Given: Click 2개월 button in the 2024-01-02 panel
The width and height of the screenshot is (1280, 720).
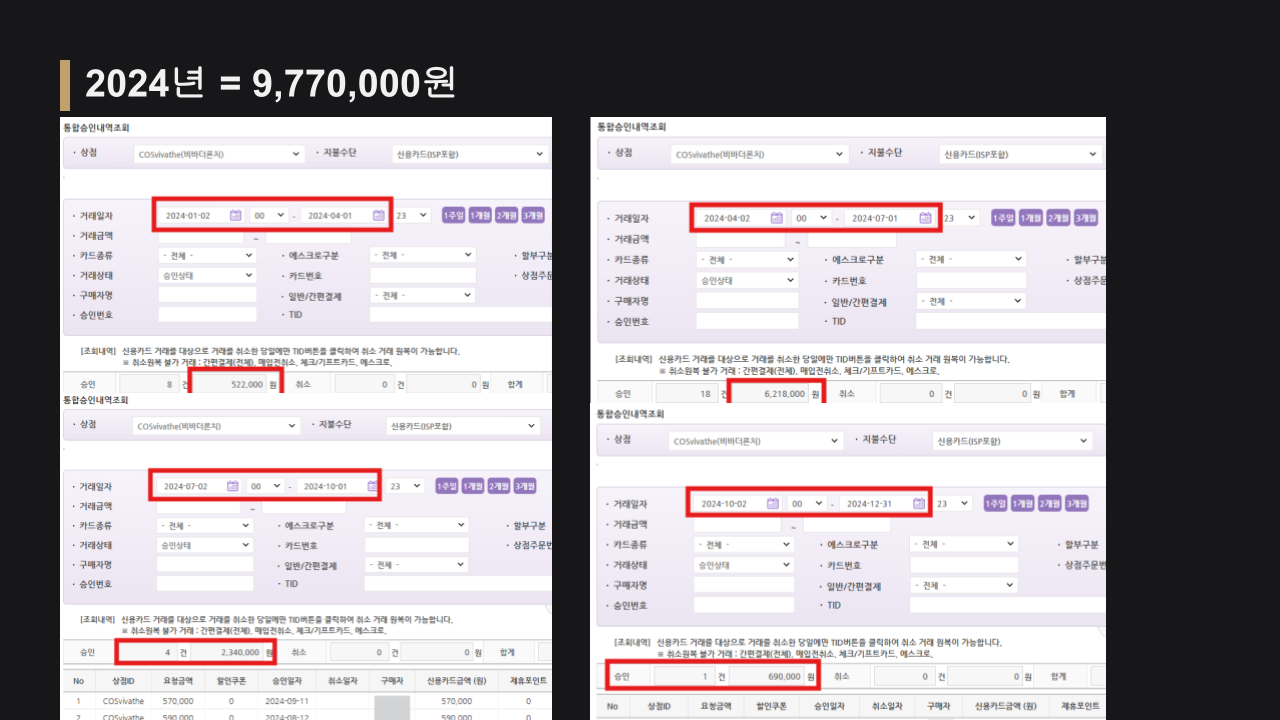Looking at the screenshot, I should [506, 215].
